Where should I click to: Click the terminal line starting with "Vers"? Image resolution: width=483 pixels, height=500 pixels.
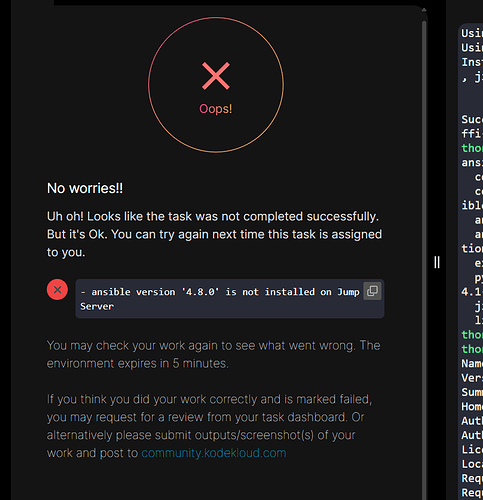472,378
